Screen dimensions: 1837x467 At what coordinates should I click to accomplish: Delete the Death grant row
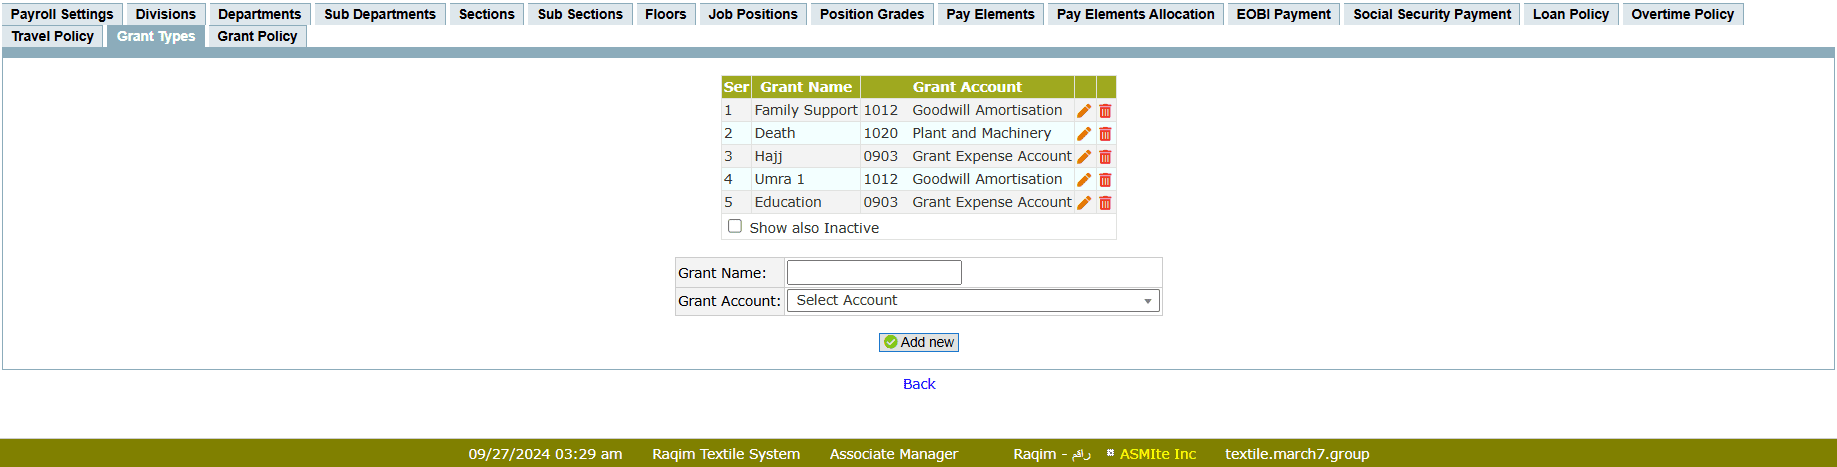(1105, 134)
